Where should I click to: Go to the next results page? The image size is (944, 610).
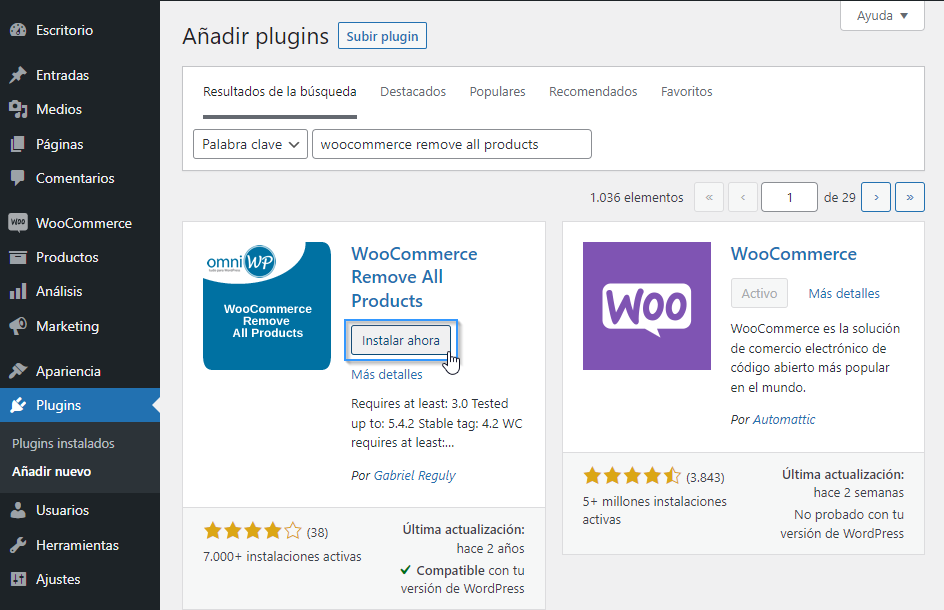[876, 197]
